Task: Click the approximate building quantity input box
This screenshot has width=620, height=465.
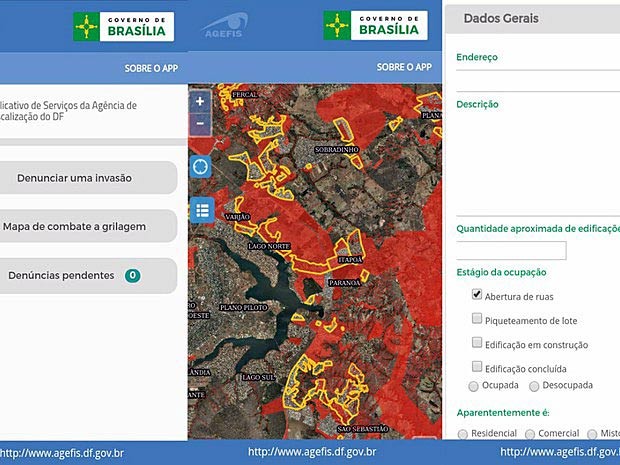Action: 511,251
